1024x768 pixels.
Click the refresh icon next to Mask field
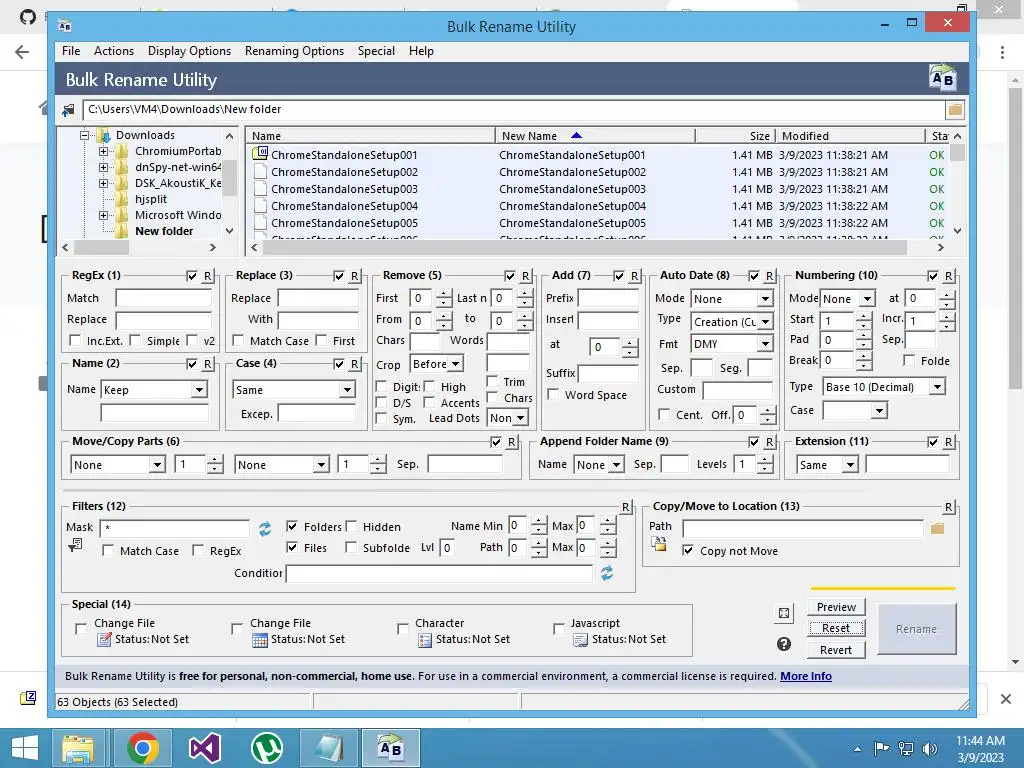[264, 528]
